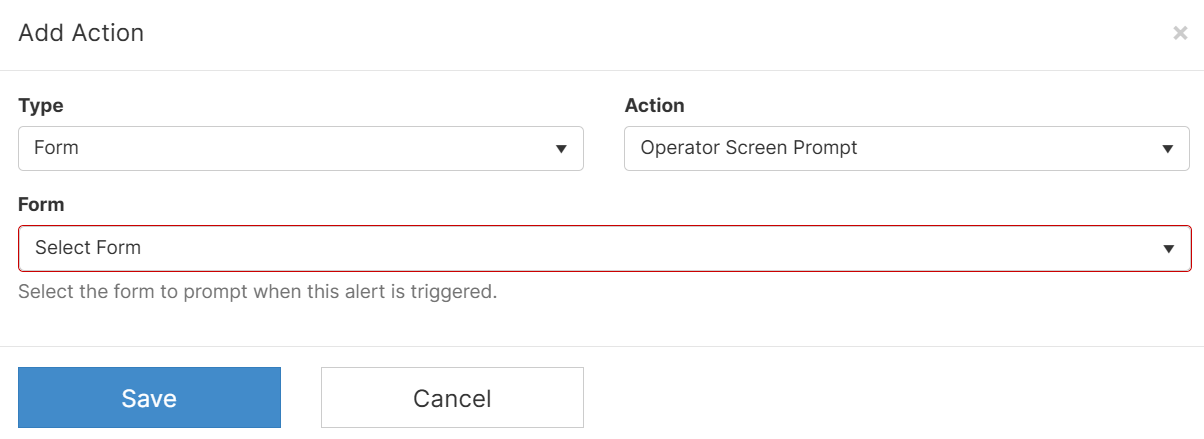Image resolution: width=1204 pixels, height=439 pixels.
Task: Click the Type field label
Action: (41, 105)
